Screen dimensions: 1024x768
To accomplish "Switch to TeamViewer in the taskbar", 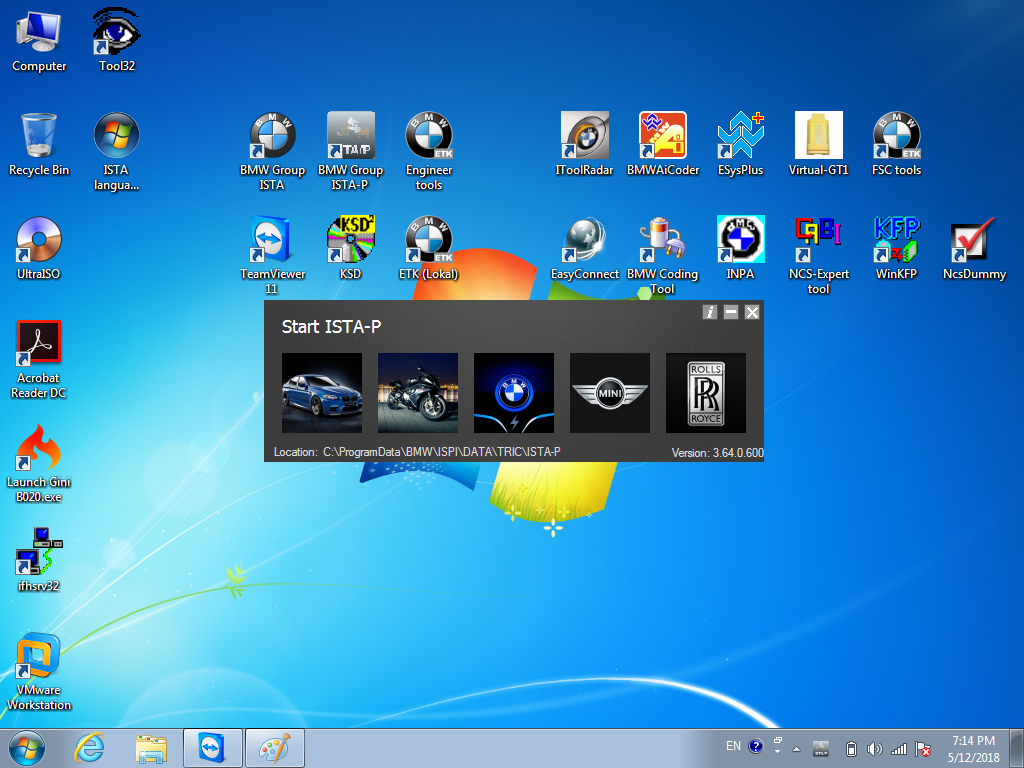I will tap(213, 748).
